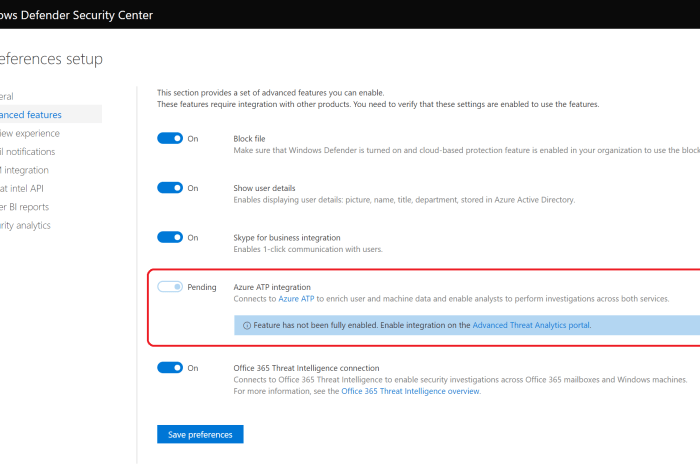Switch the pending Azure ATP integration toggle

[x=170, y=287]
